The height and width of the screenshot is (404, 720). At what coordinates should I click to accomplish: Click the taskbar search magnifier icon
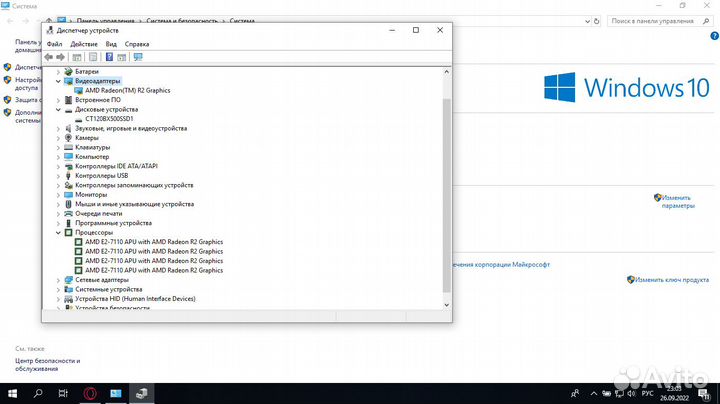[38, 393]
